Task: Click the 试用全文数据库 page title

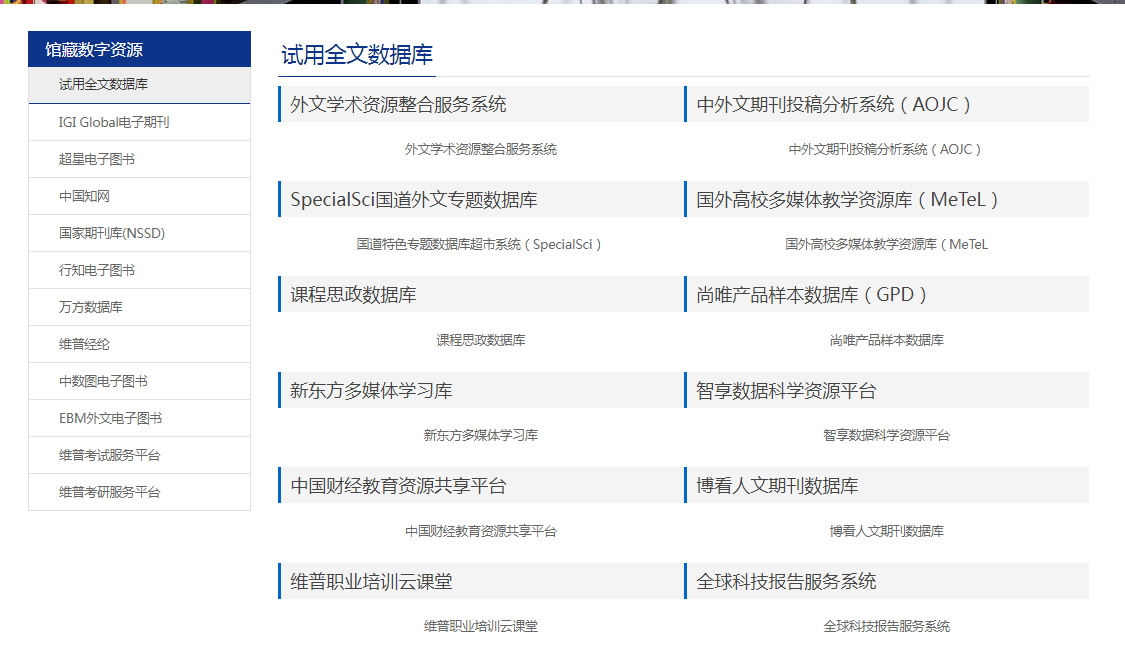Action: click(x=357, y=55)
